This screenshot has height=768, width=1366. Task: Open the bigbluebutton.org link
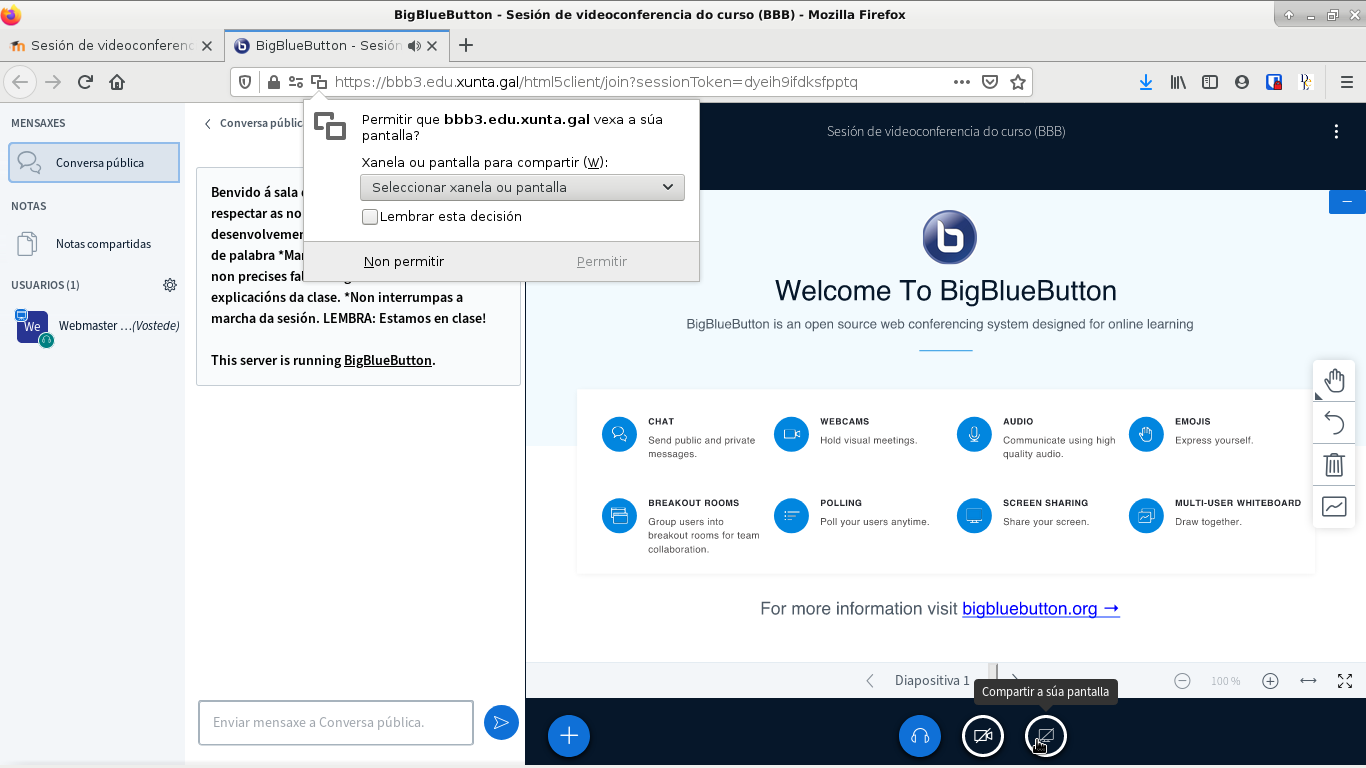[x=1040, y=608]
